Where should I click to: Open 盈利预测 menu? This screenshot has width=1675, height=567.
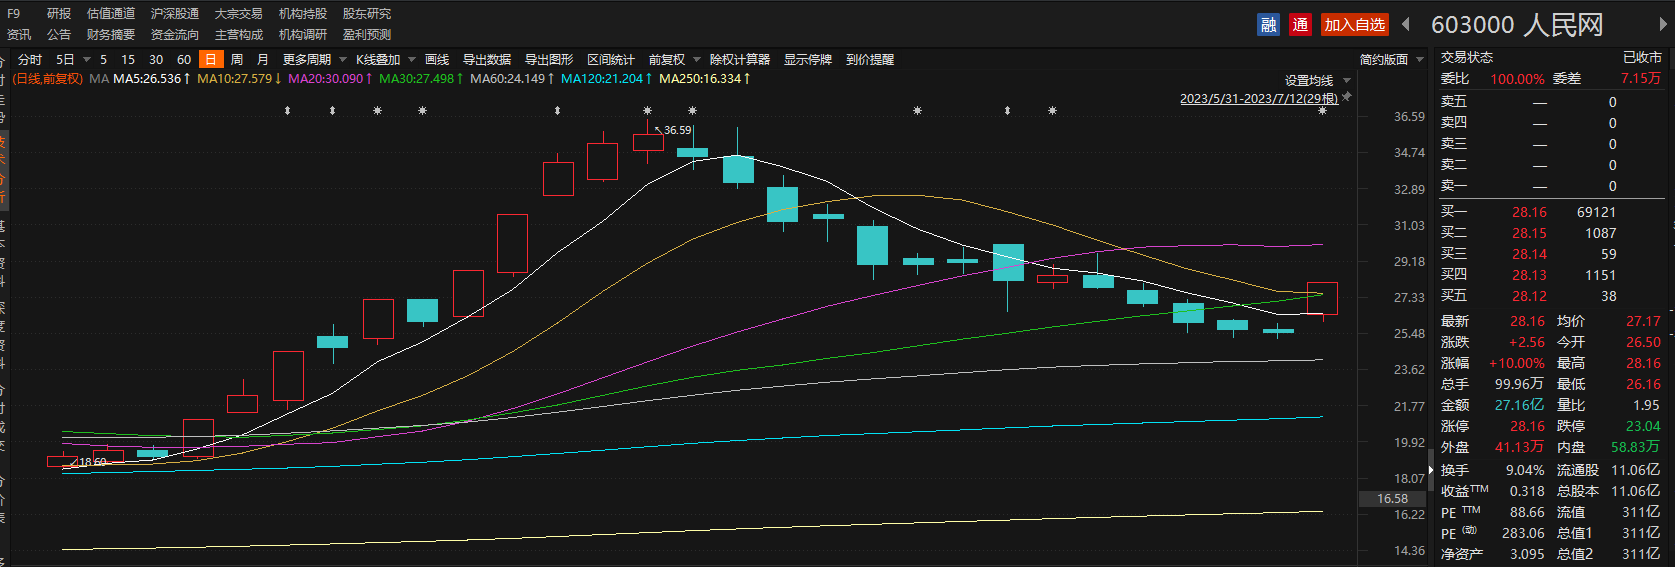367,35
